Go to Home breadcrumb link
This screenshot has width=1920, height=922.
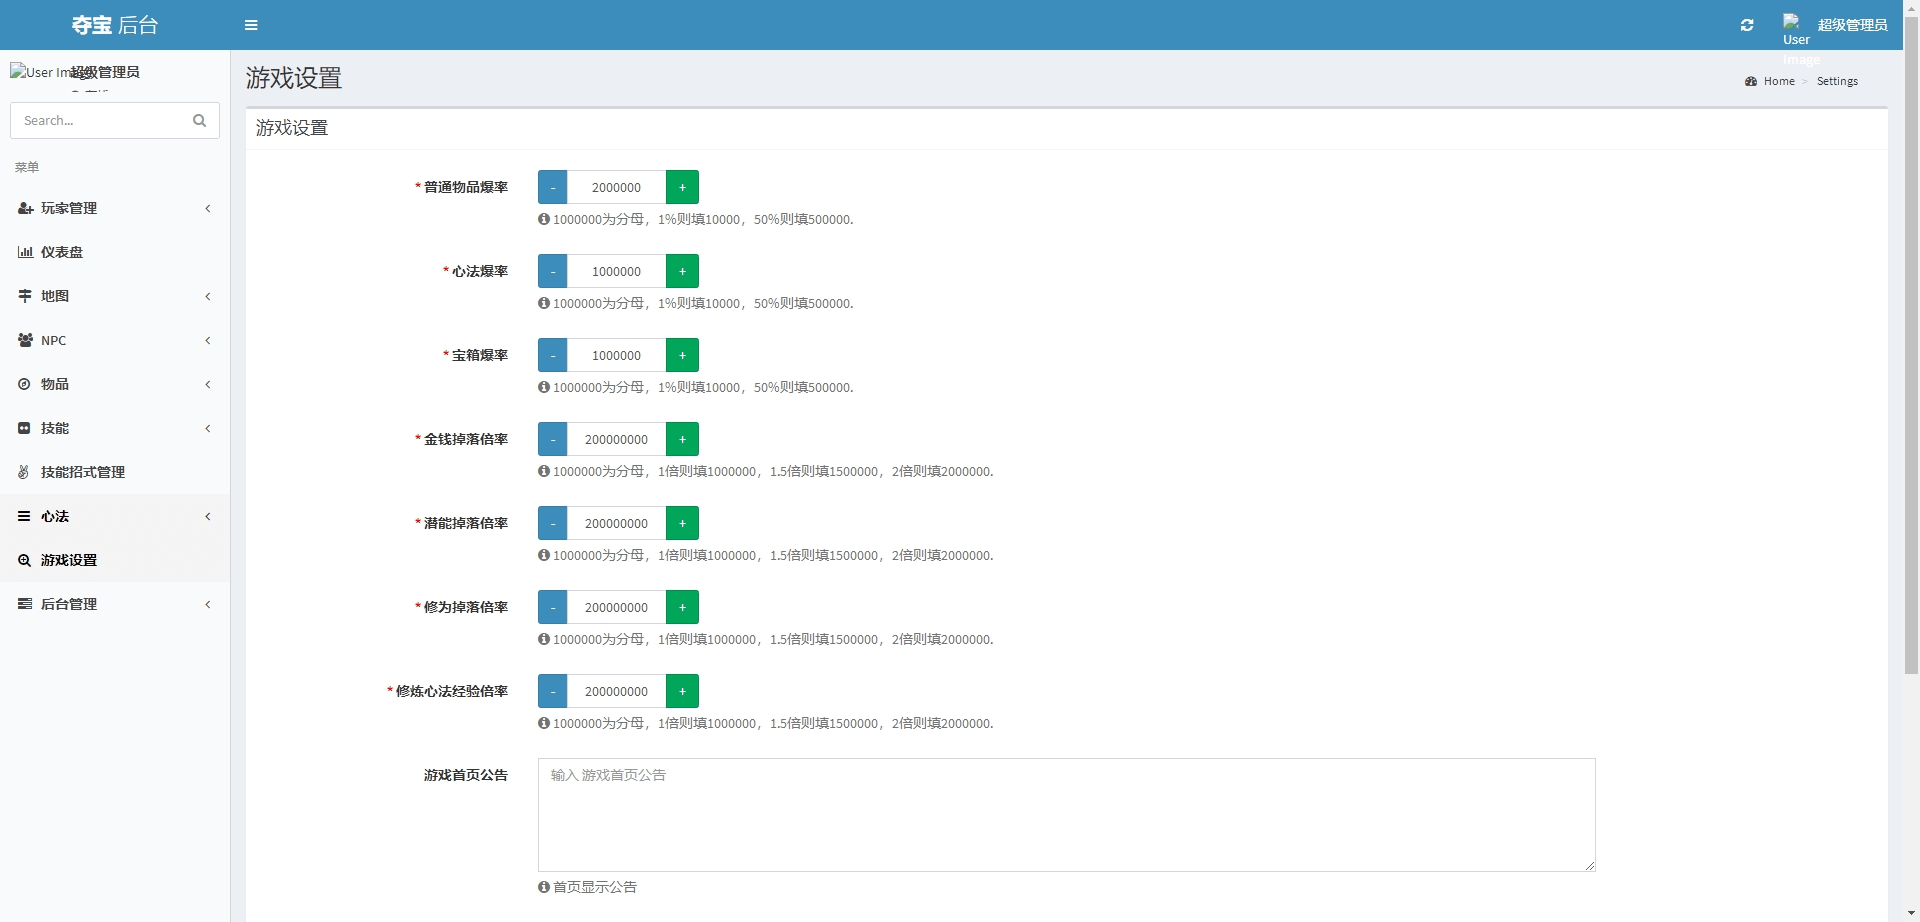click(1770, 81)
